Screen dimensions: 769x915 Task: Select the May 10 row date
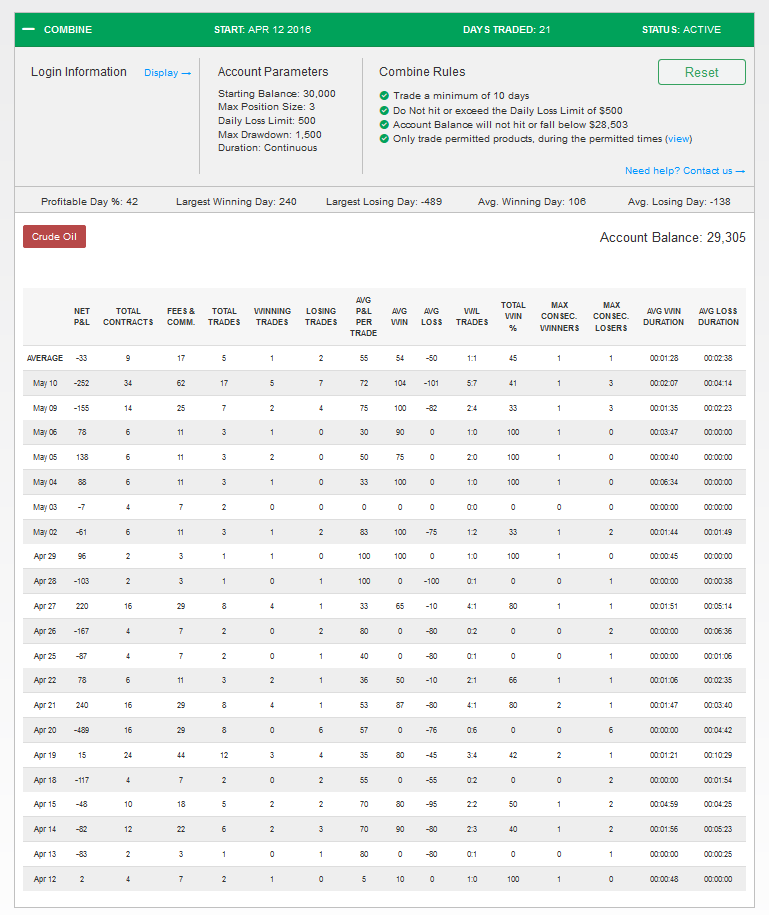[x=45, y=383]
